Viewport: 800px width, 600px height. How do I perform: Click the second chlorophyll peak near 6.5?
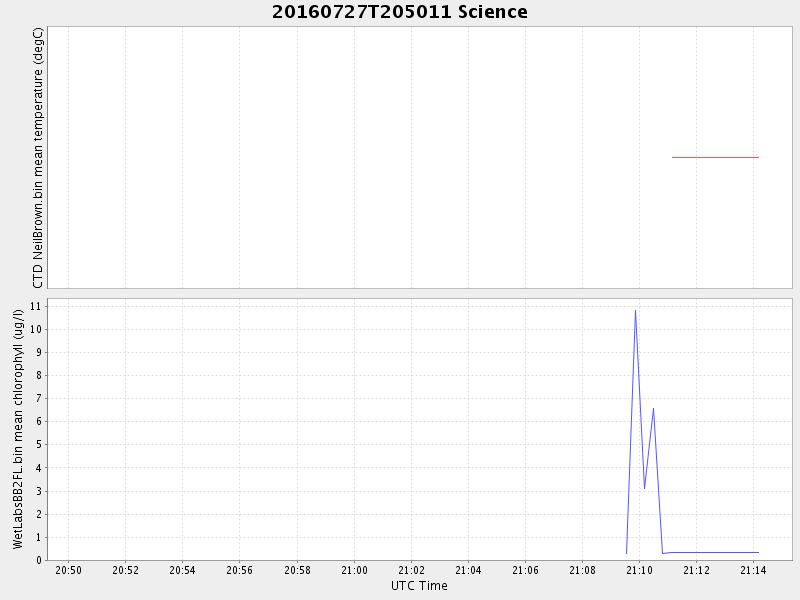pyautogui.click(x=653, y=408)
